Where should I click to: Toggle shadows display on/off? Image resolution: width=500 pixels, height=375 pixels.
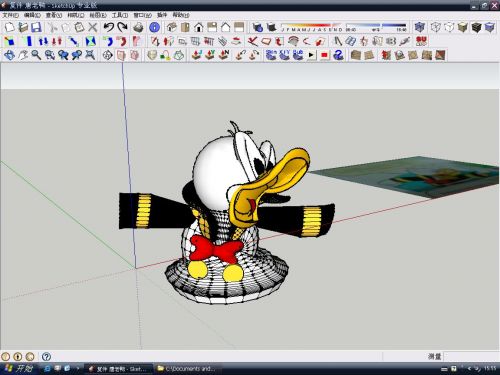tap(272, 27)
